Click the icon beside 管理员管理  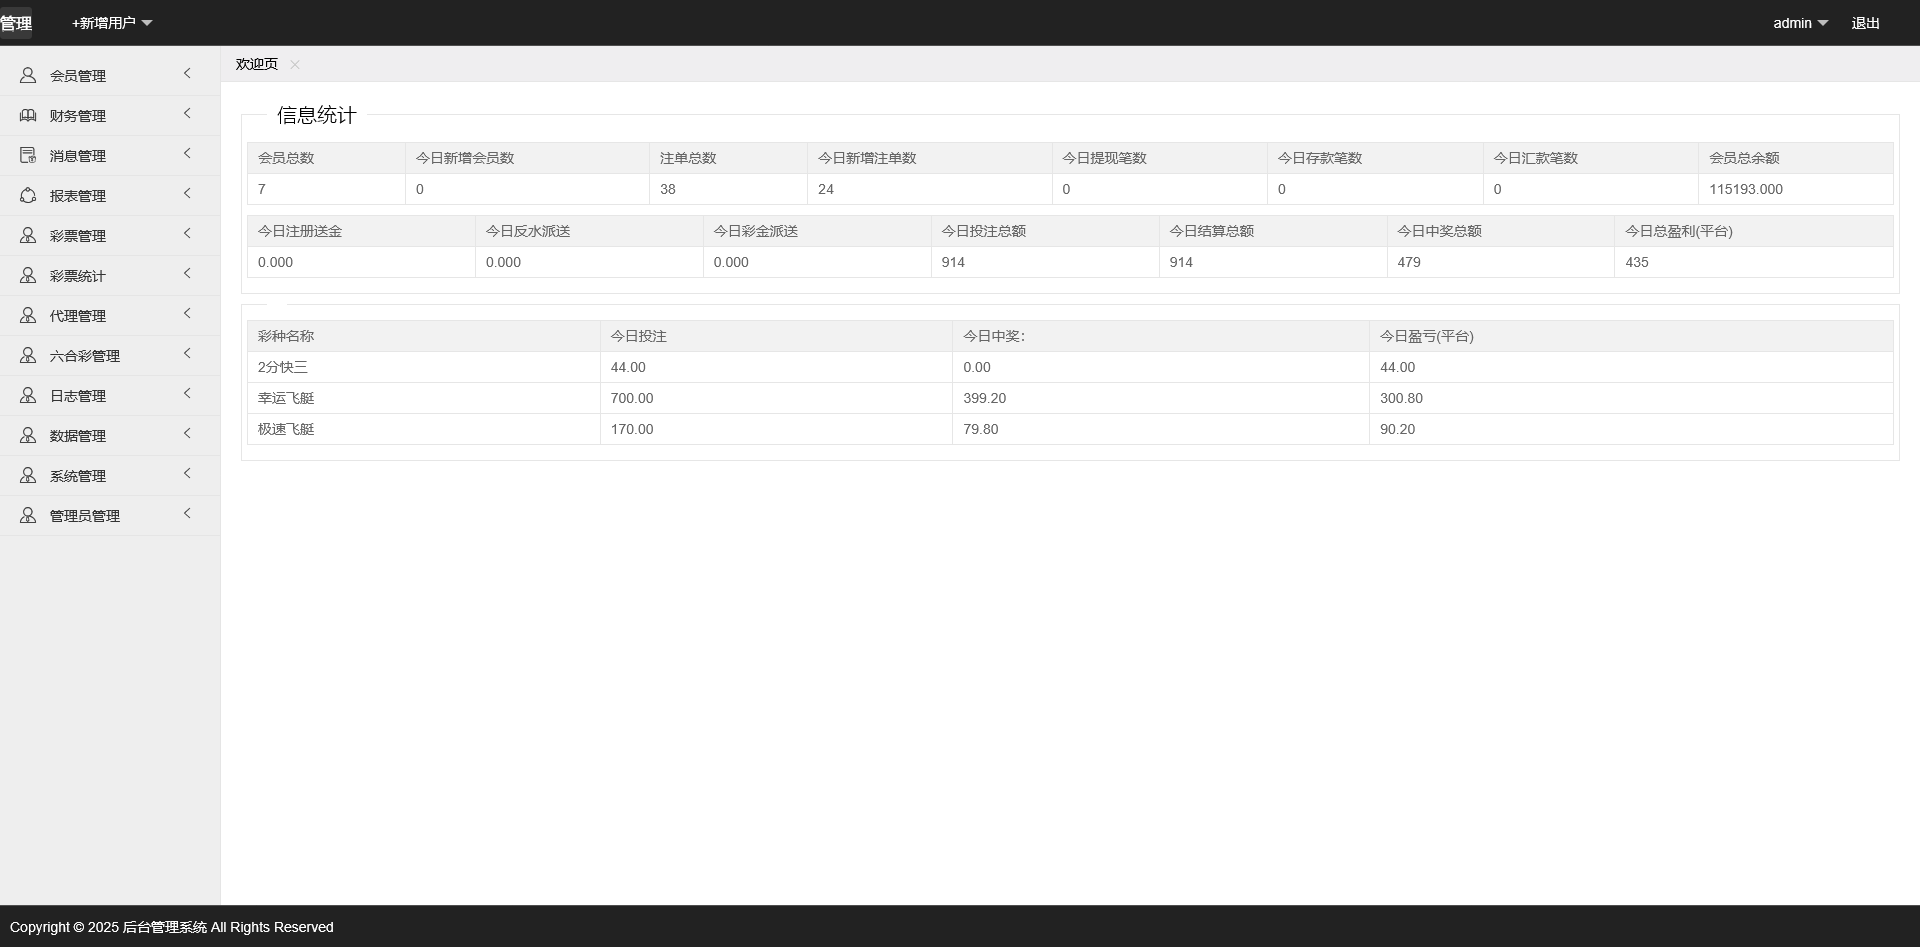coord(28,515)
